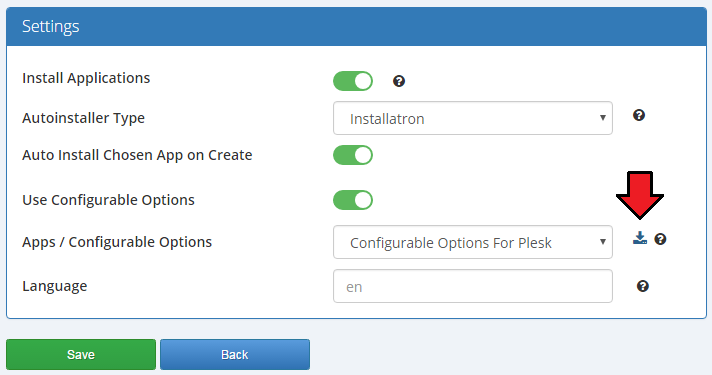Click the Autoinstaller Type label
This screenshot has width=712, height=375.
83,118
